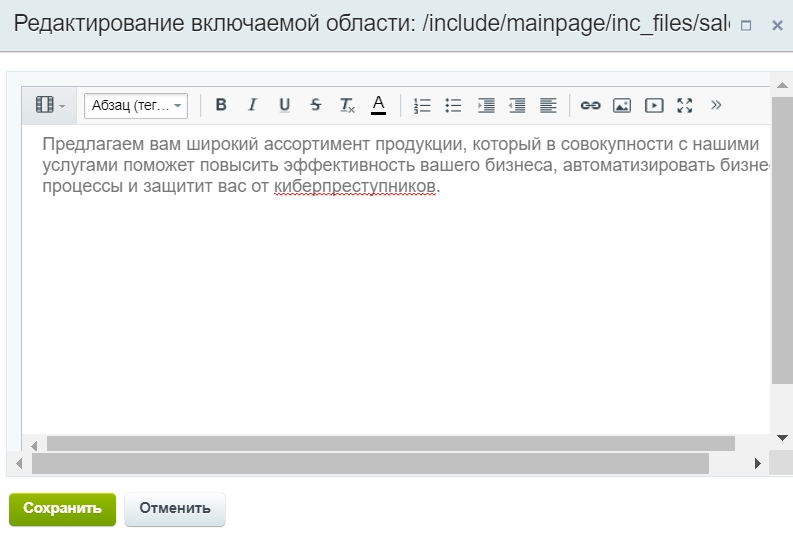Viewport: 793px width, 539px height.
Task: Click the word Предлагаем in the text
Action: pyautogui.click(x=93, y=144)
